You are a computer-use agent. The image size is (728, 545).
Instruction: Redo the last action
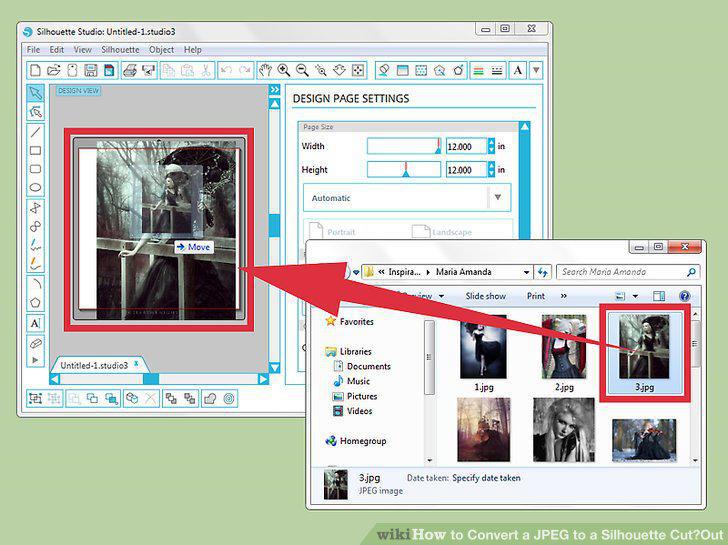pos(245,70)
